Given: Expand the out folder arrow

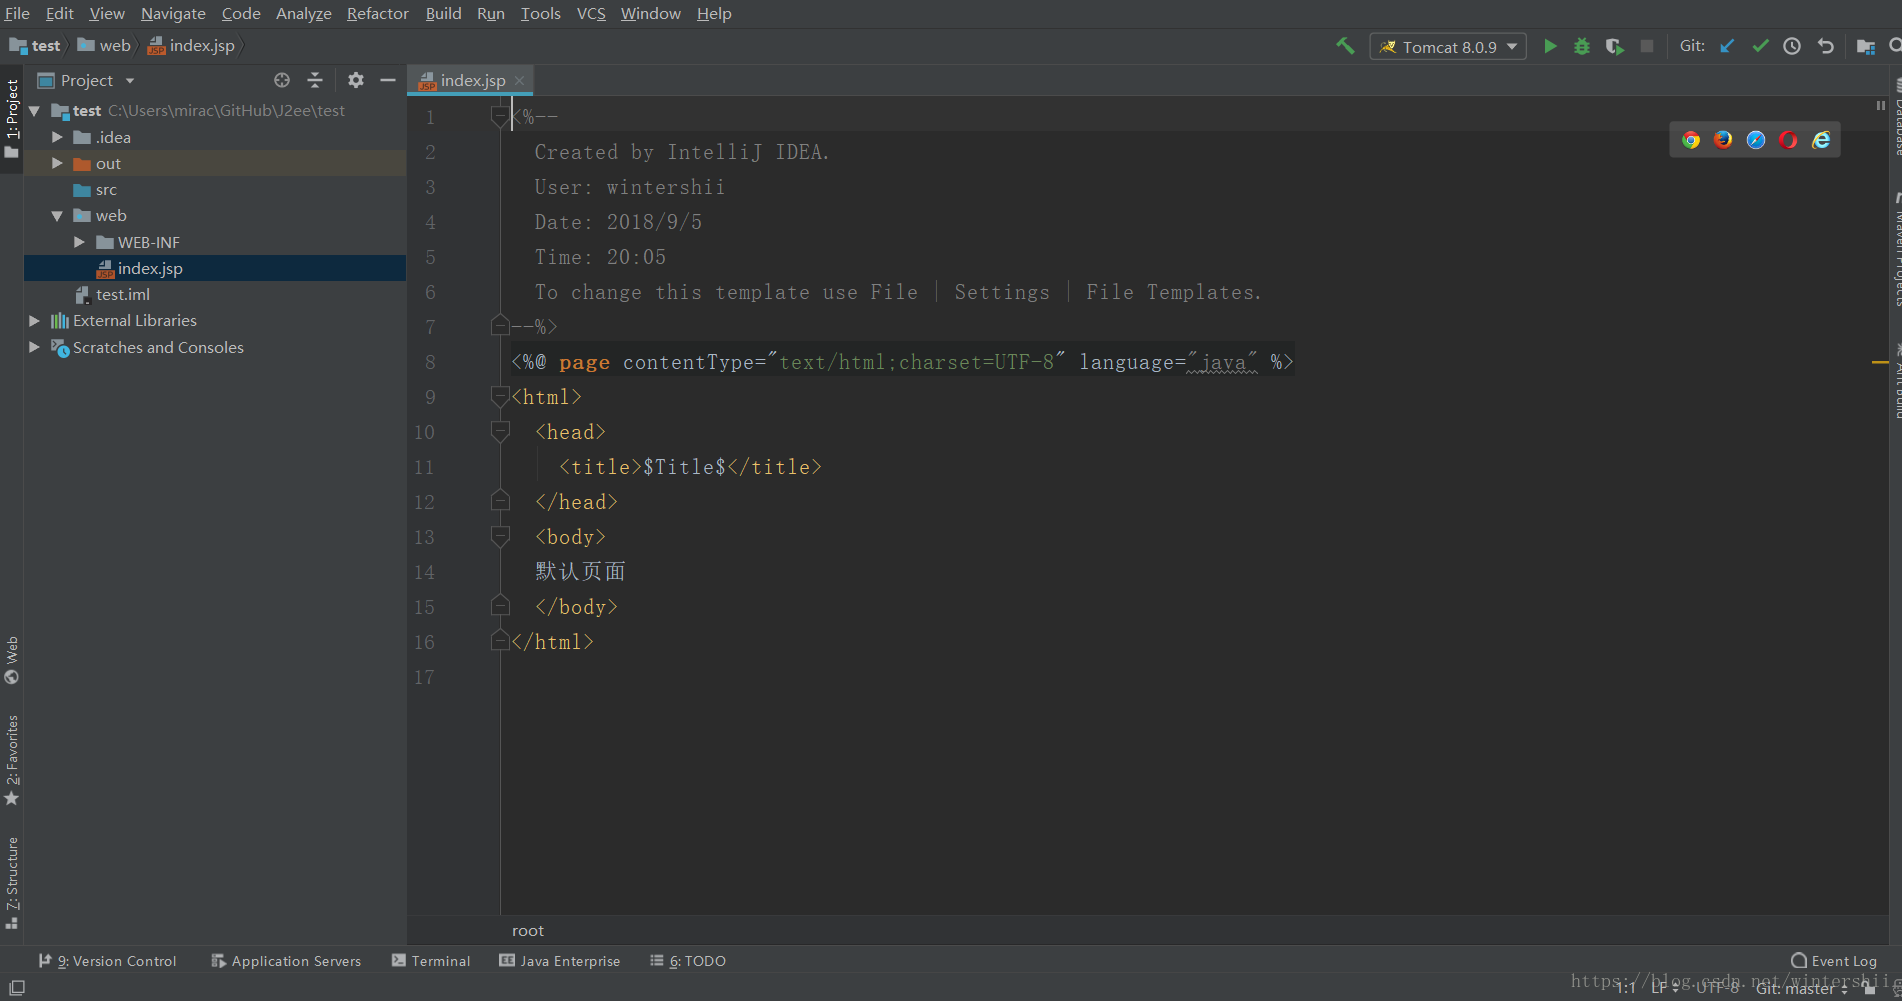Looking at the screenshot, I should coord(57,163).
